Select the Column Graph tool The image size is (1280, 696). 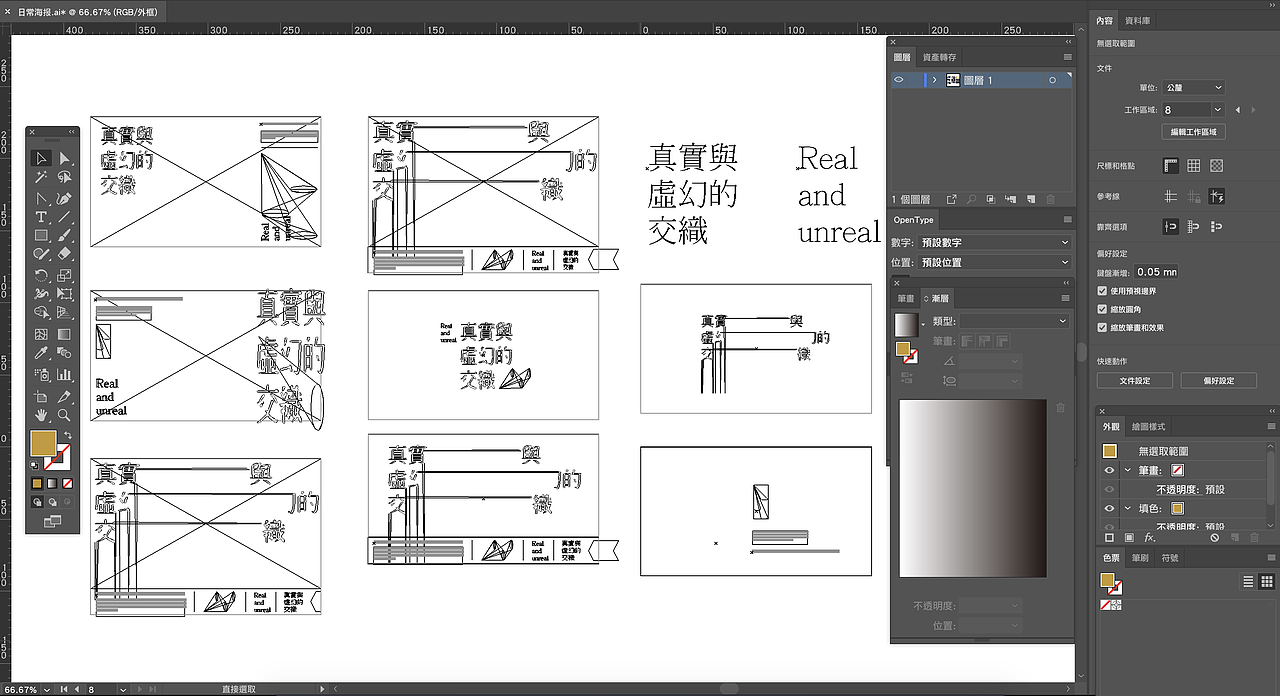coord(64,375)
